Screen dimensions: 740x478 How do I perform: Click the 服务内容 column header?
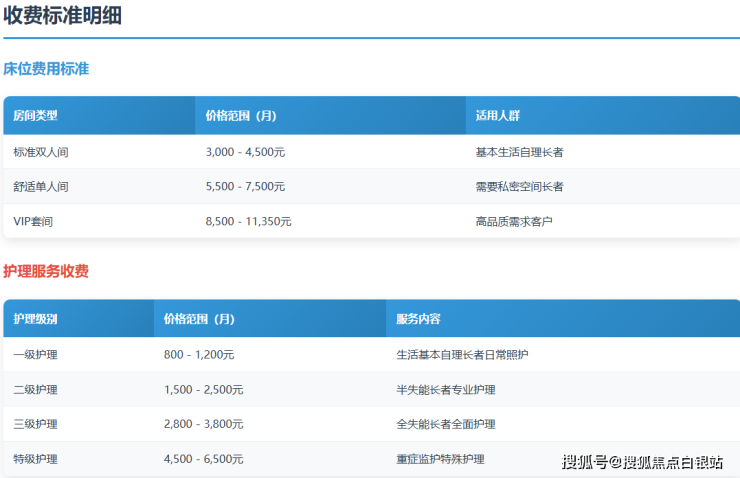[x=418, y=319]
